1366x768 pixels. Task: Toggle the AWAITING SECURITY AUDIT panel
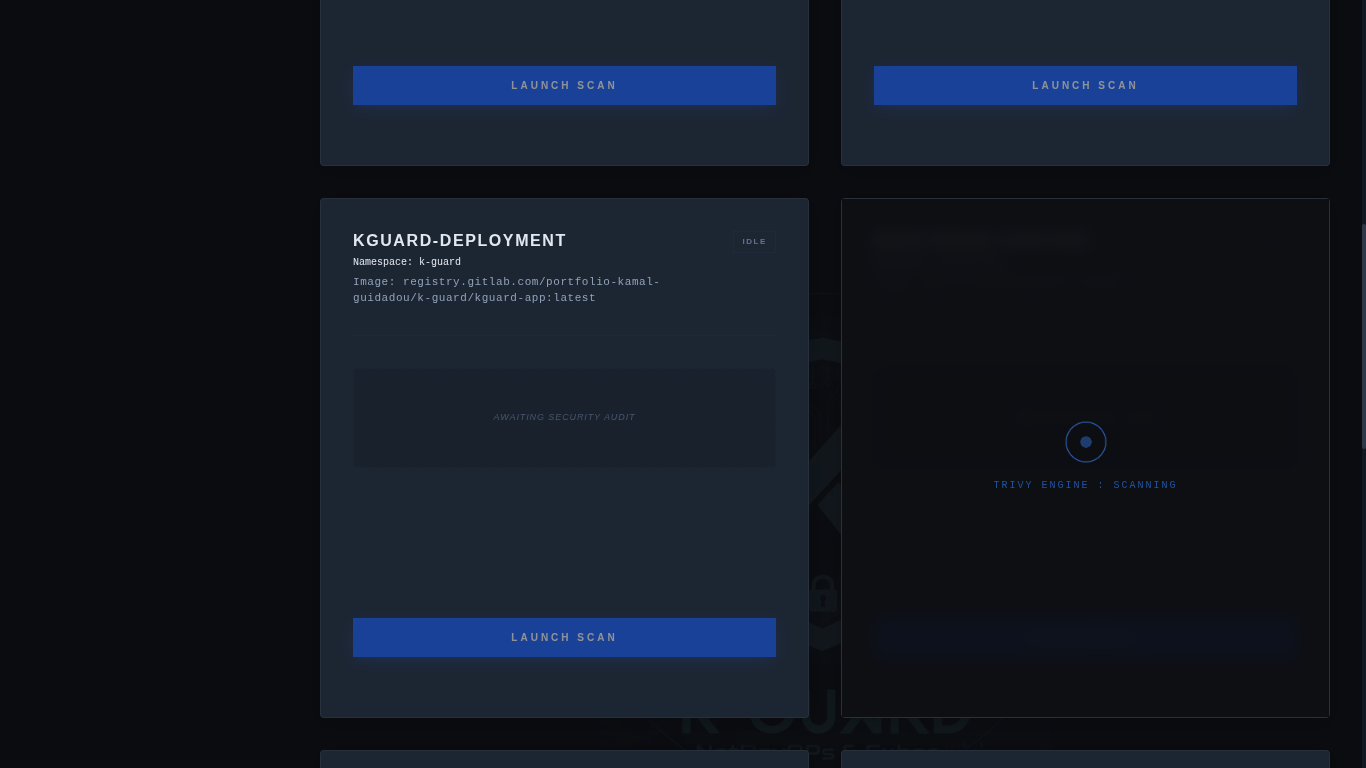tap(564, 417)
